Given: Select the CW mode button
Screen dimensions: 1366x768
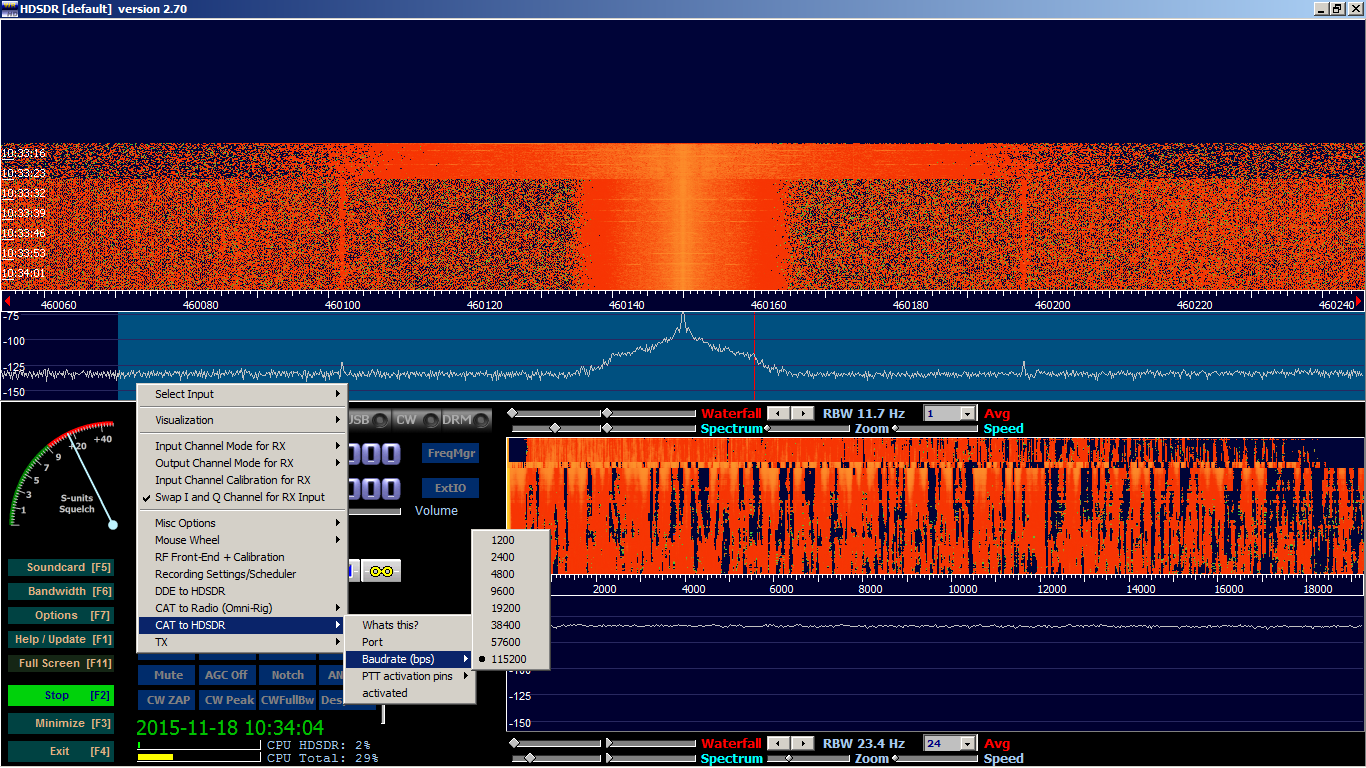Looking at the screenshot, I should pos(417,420).
